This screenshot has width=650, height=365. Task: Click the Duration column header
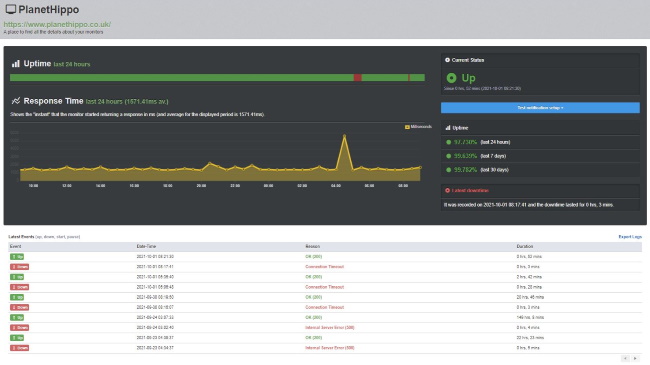coord(525,246)
